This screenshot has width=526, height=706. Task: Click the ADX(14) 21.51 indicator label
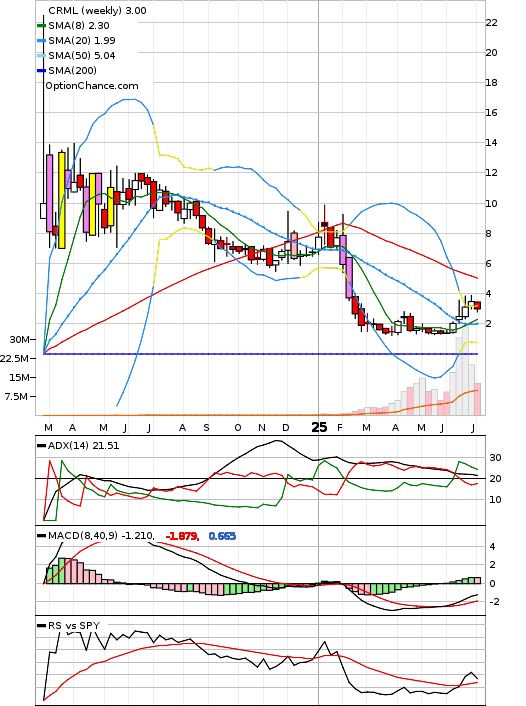pyautogui.click(x=83, y=446)
